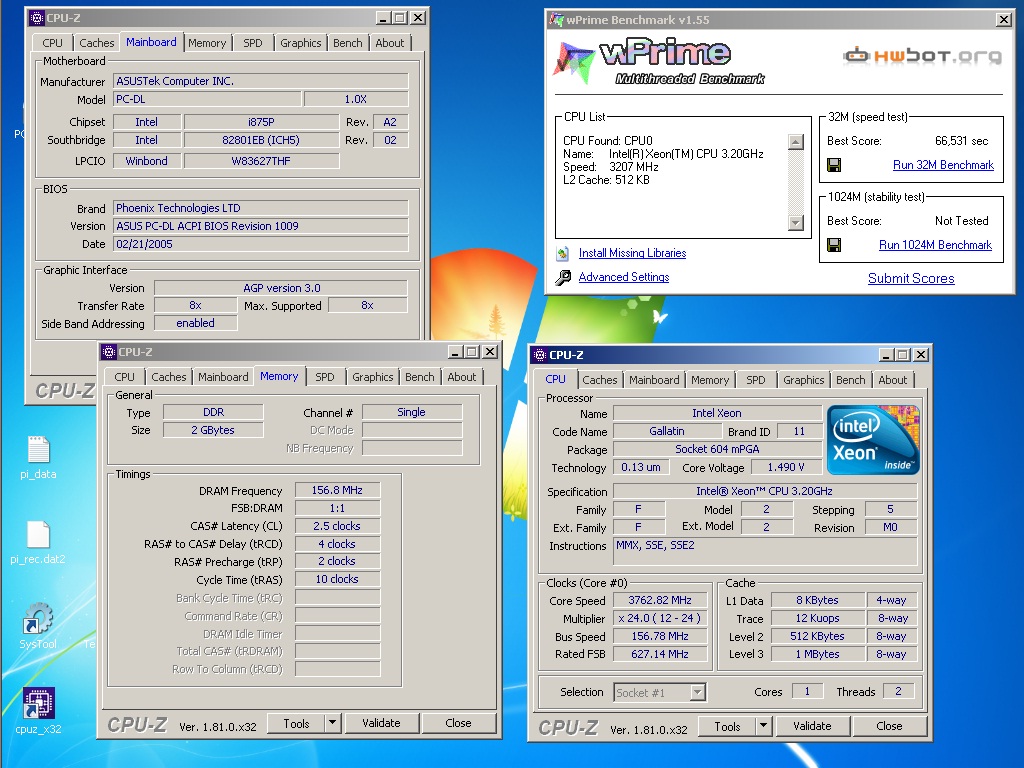Click the hwbot.org logo
This screenshot has height=768, width=1024.
coord(922,56)
